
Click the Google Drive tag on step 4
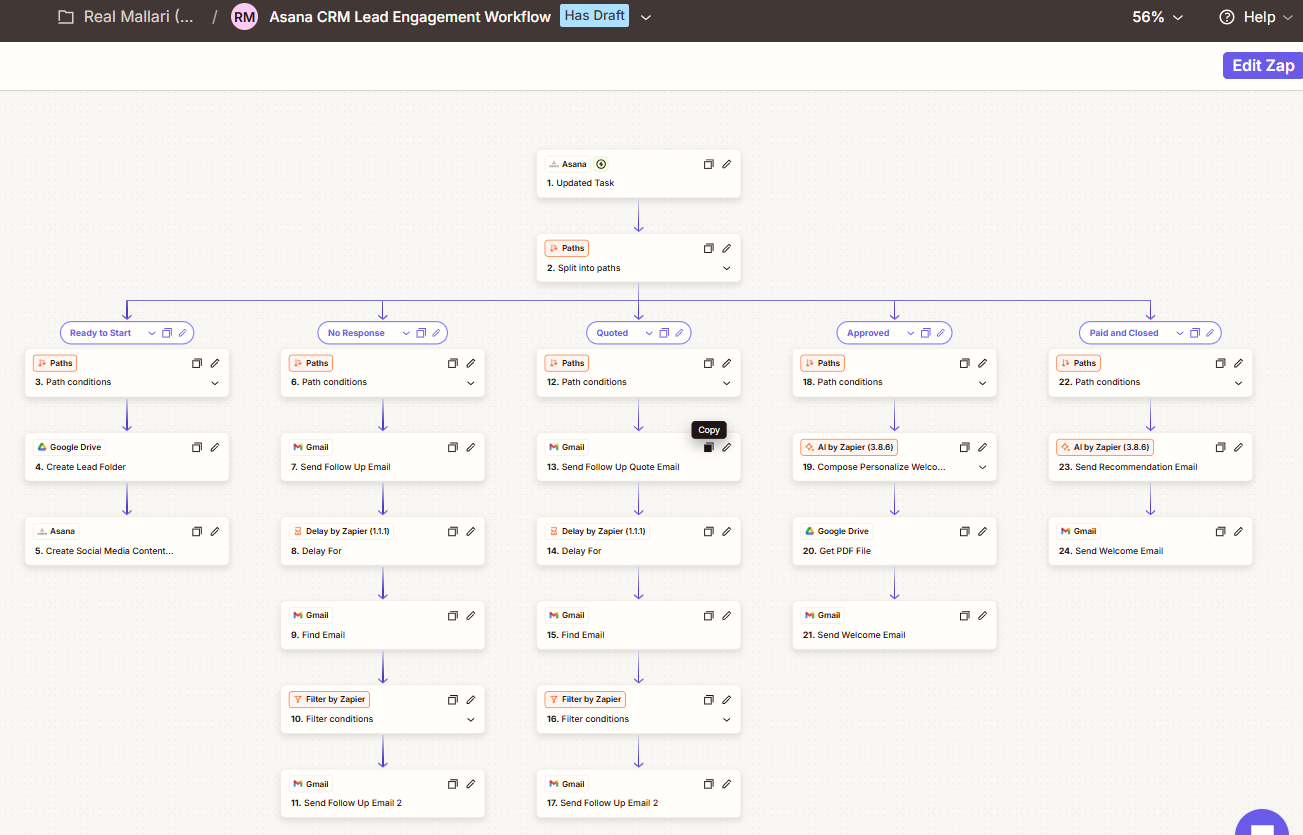(x=70, y=447)
